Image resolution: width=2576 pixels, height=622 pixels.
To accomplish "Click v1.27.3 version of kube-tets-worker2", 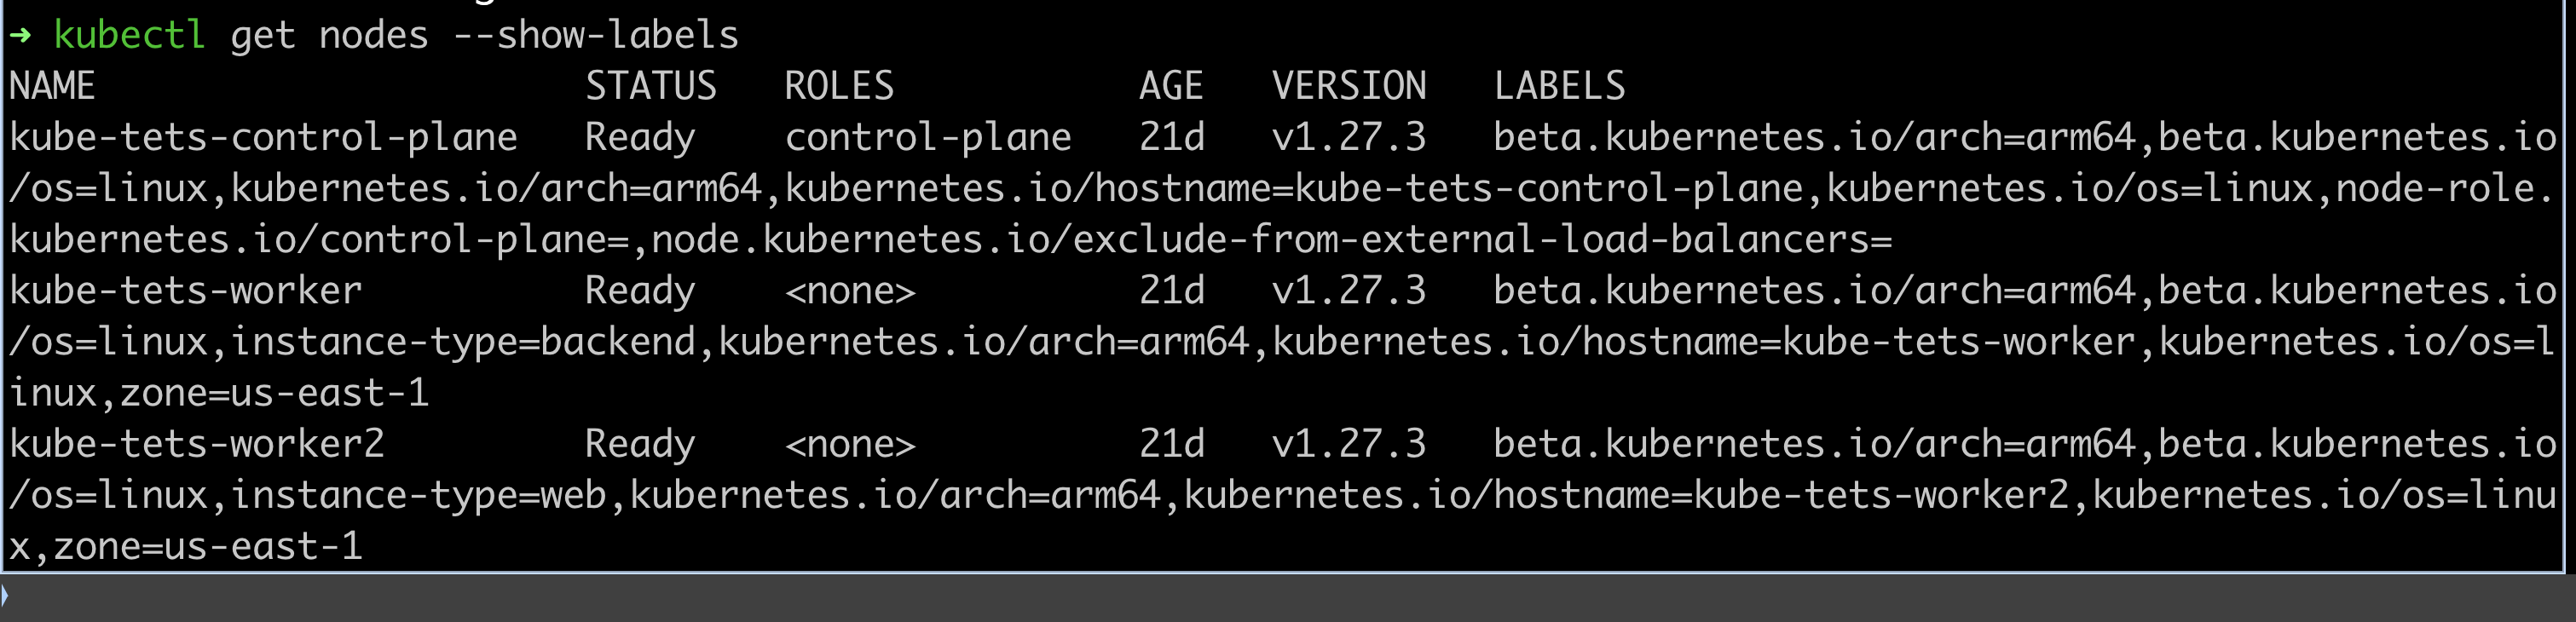I will point(1349,444).
